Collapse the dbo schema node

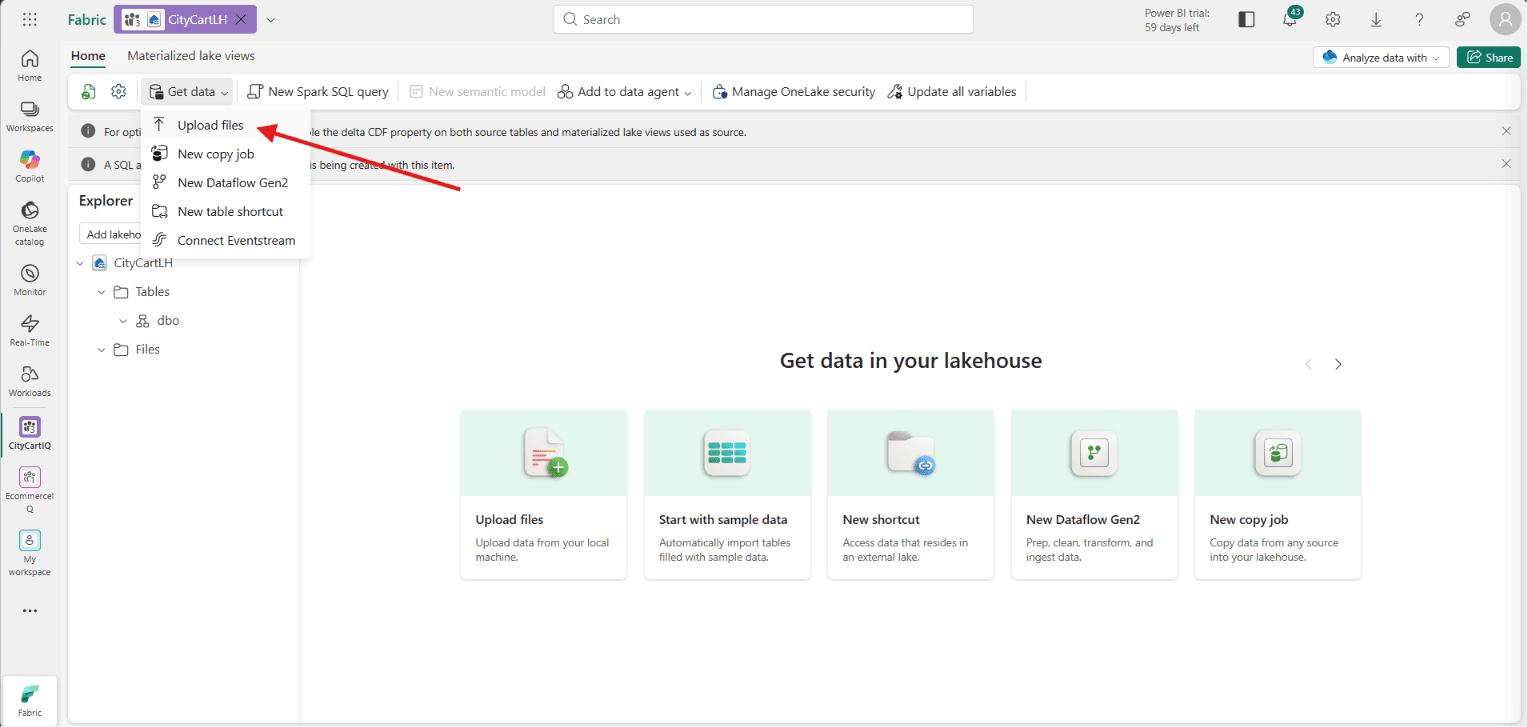[x=123, y=321]
